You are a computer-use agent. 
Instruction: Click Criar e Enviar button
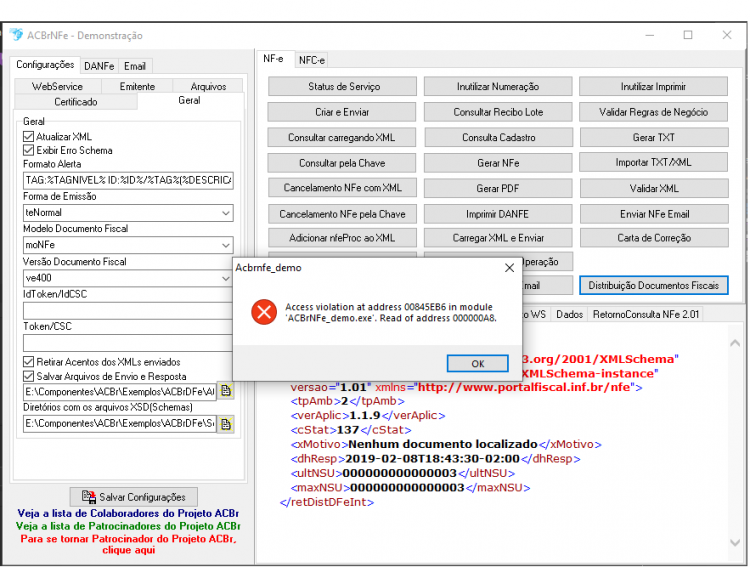[x=342, y=112]
